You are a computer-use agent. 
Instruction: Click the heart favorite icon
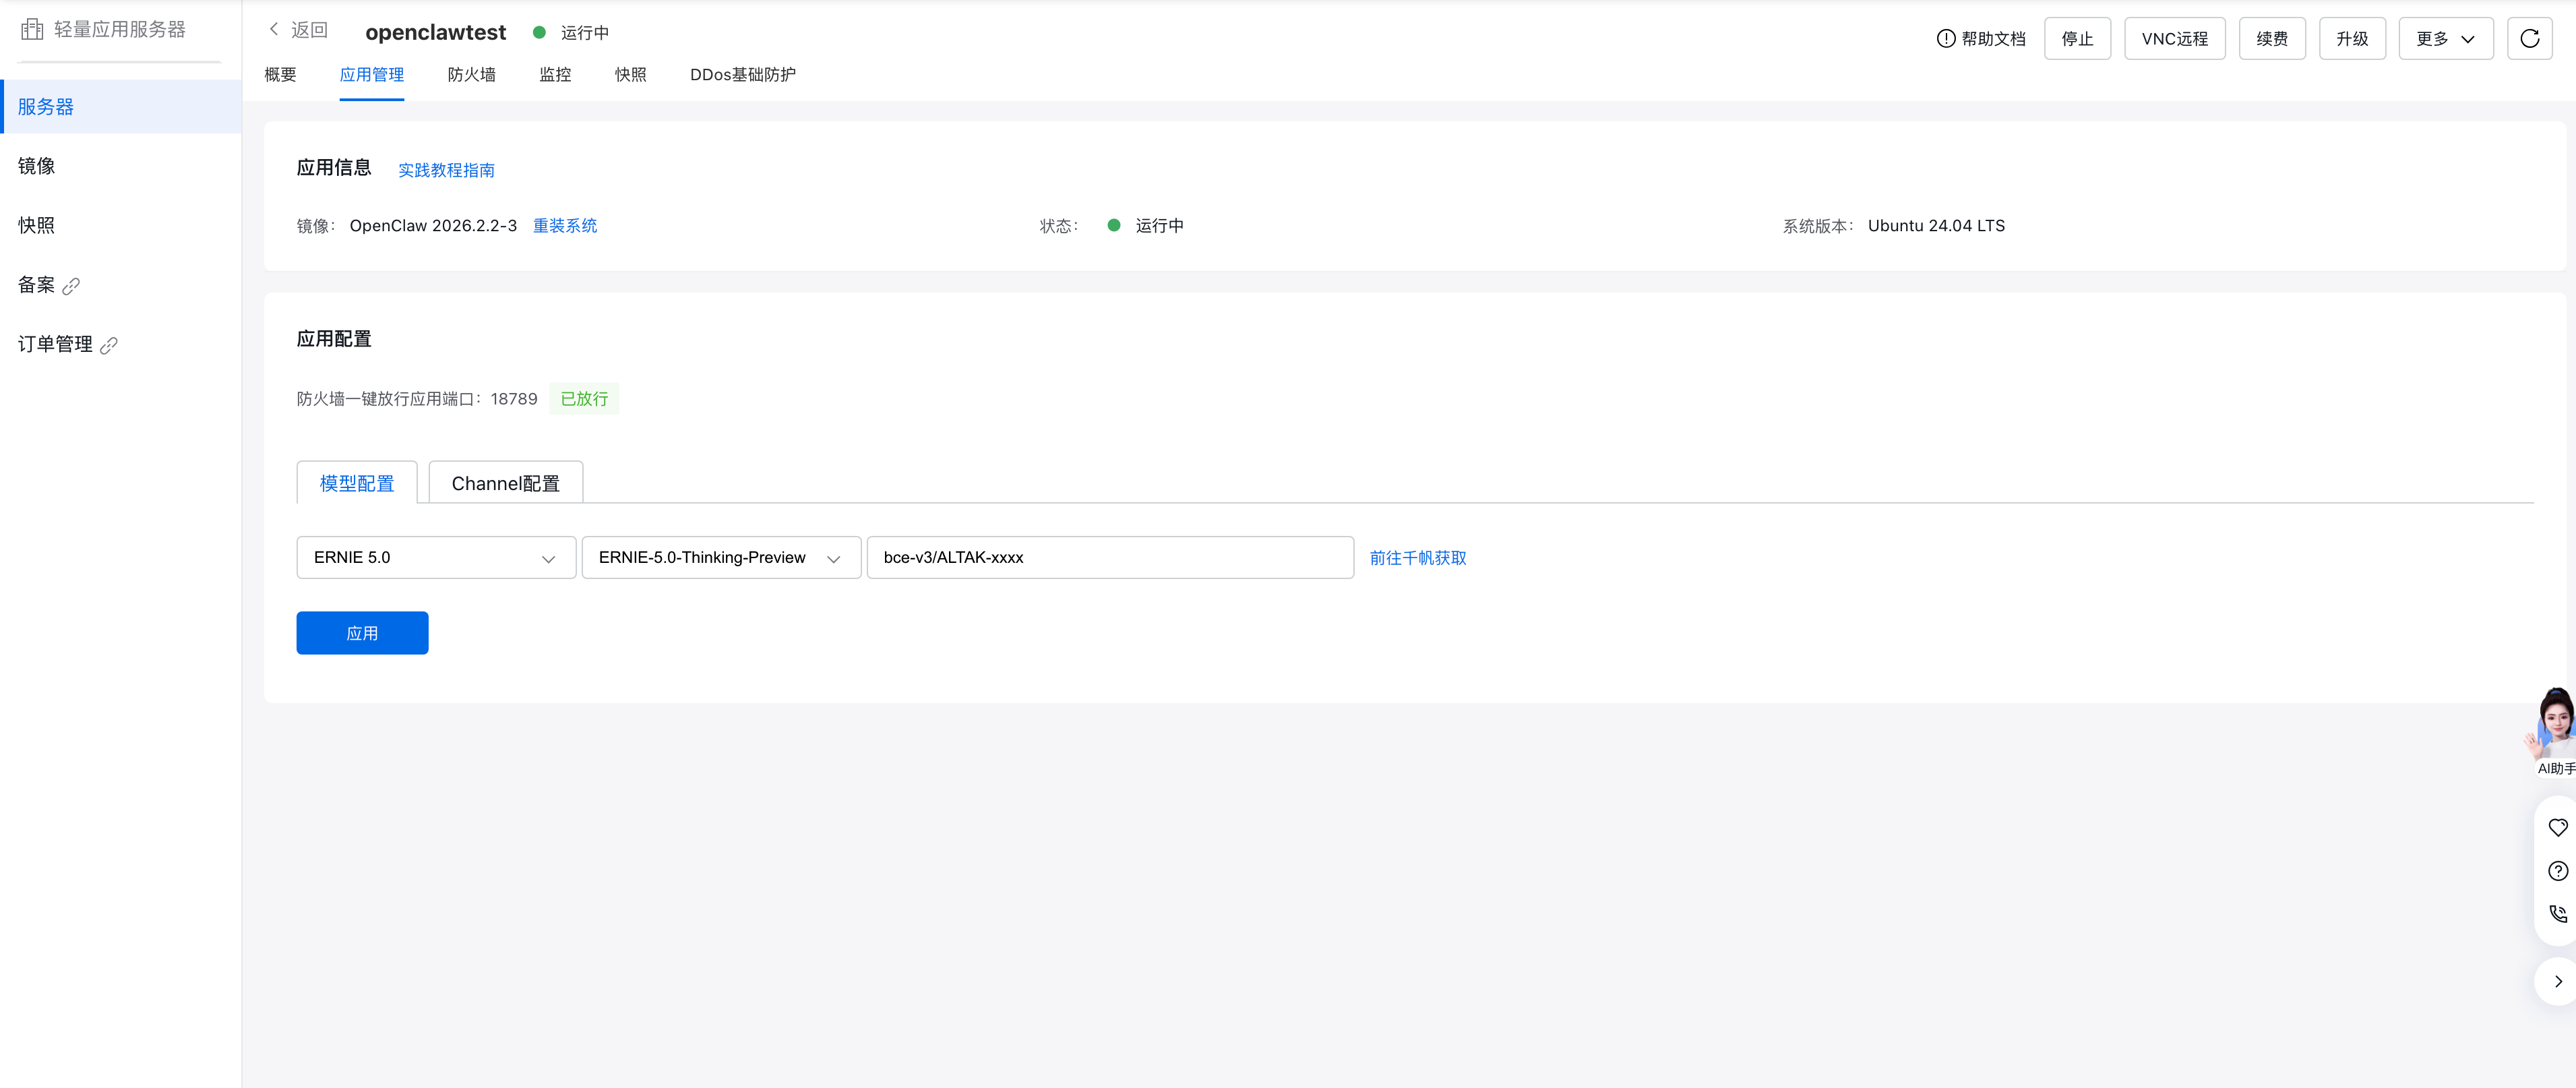click(x=2557, y=828)
